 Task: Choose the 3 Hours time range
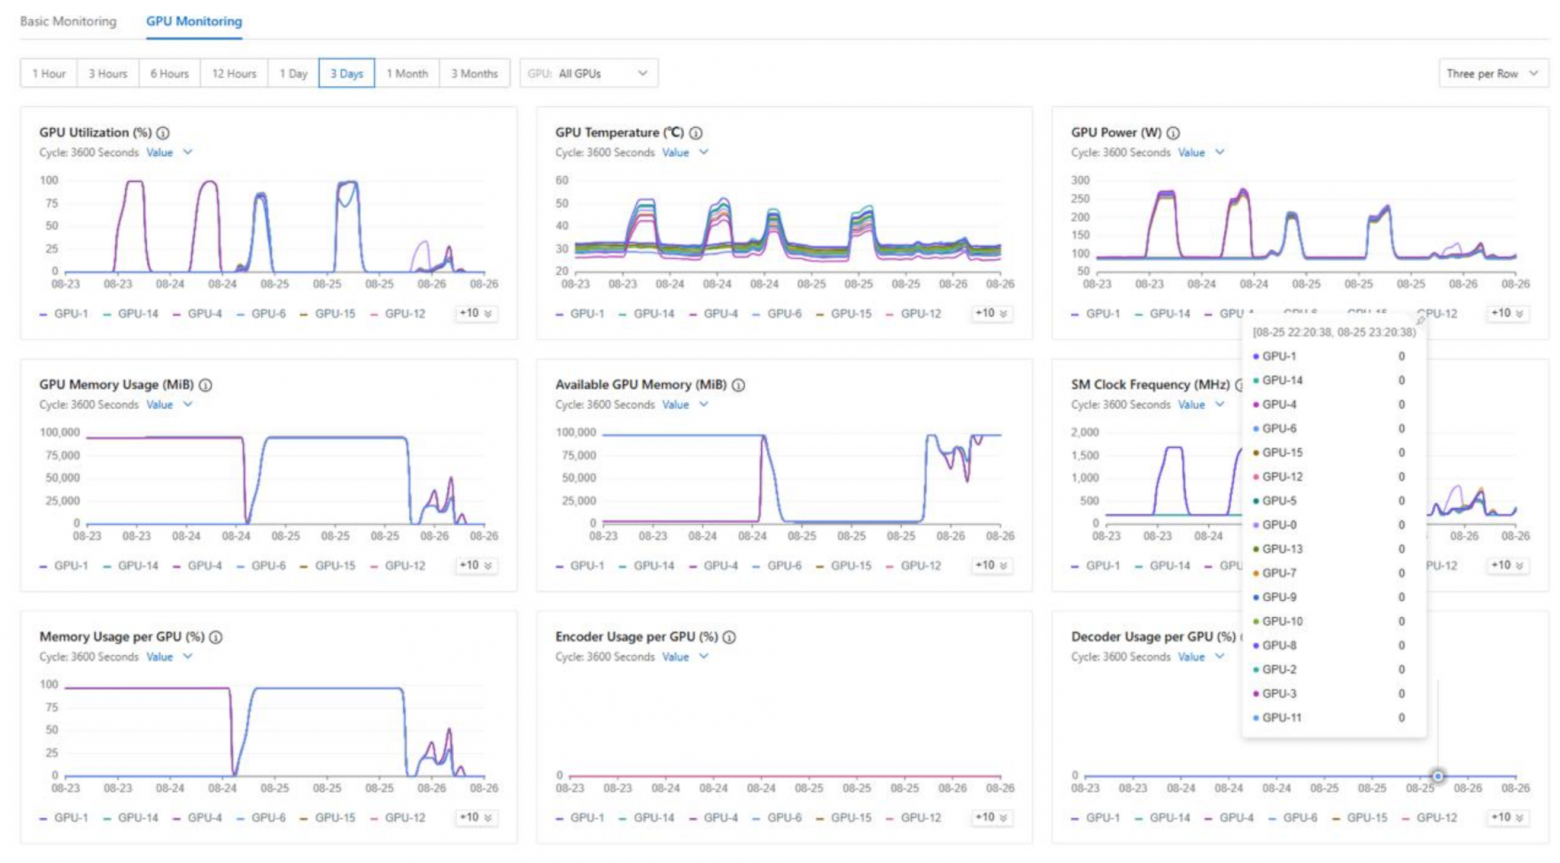coord(108,73)
